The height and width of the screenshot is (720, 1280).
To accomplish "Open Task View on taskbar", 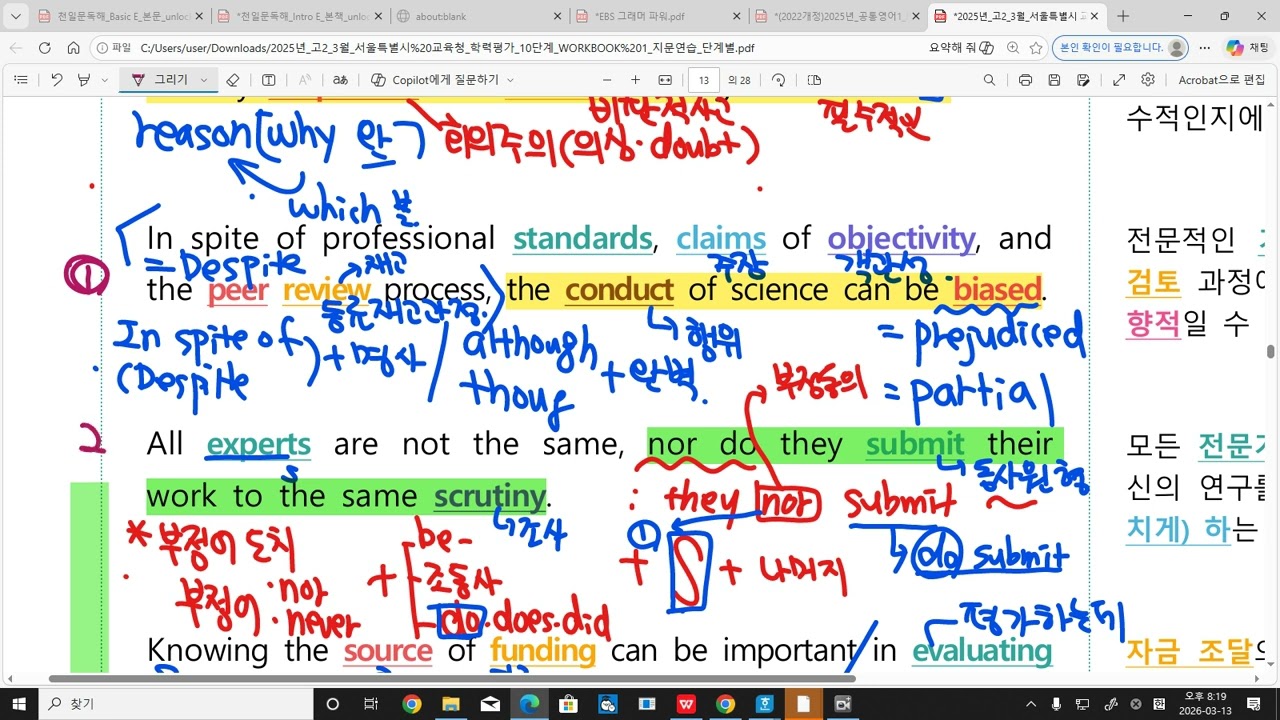I will 371,703.
